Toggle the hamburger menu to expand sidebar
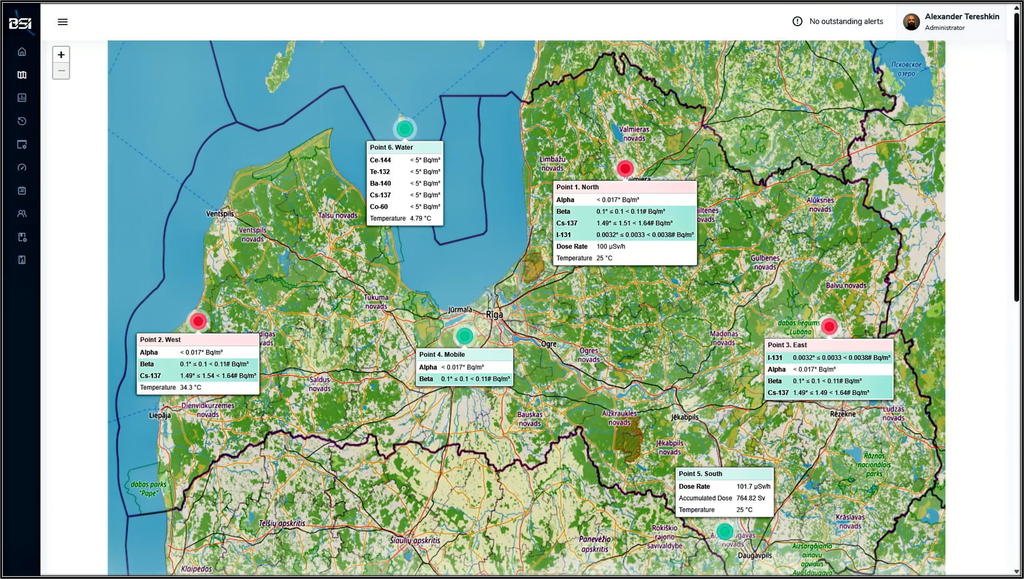This screenshot has width=1024, height=579. pyautogui.click(x=63, y=21)
